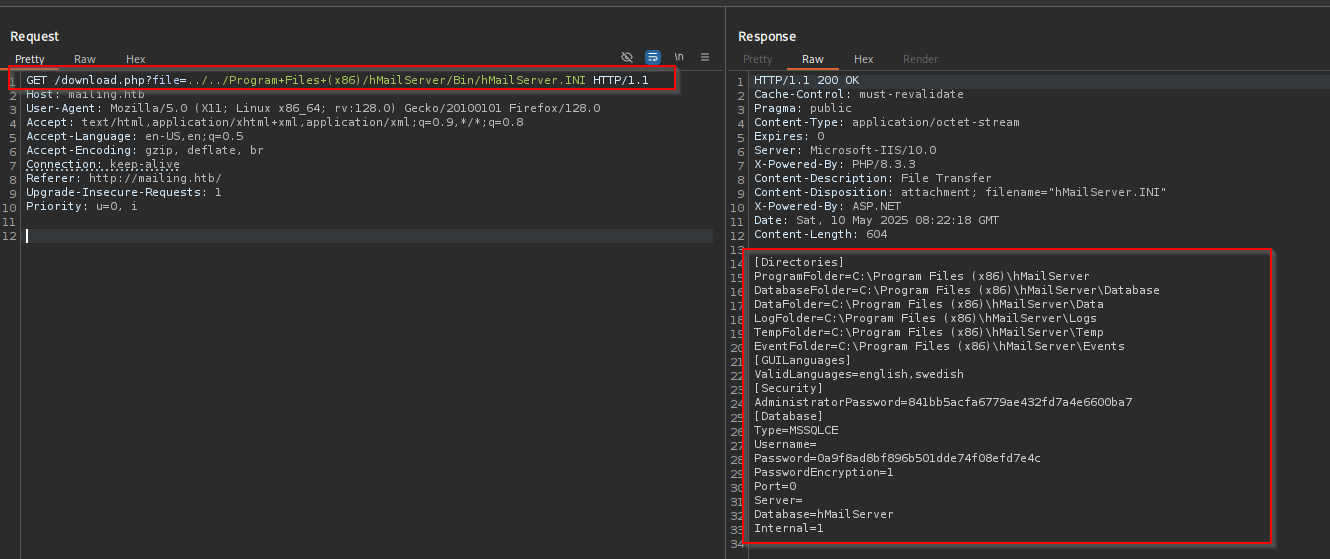
Task: Click the ProgramFolder path line in response
Action: point(922,276)
